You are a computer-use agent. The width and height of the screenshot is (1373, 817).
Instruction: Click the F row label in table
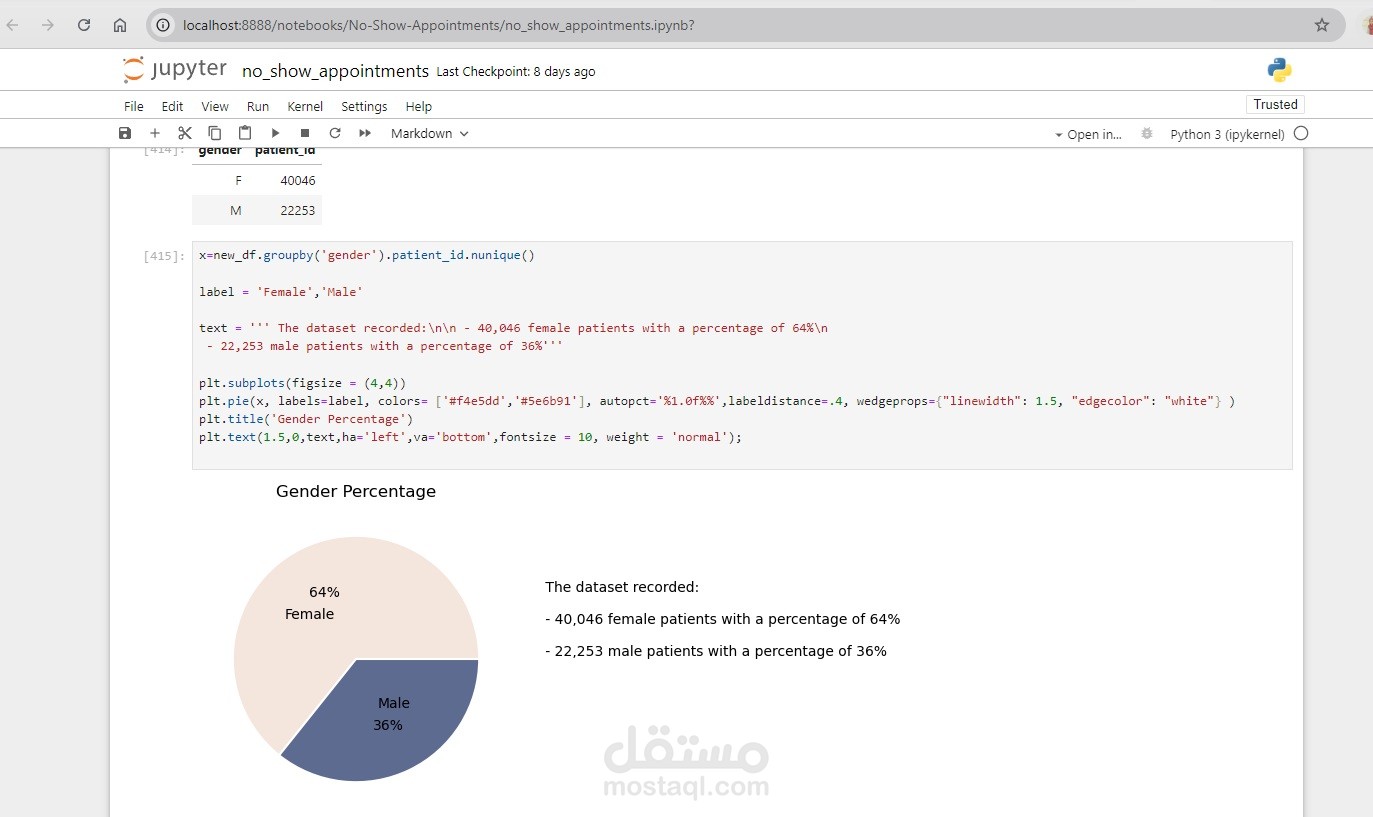pos(238,181)
